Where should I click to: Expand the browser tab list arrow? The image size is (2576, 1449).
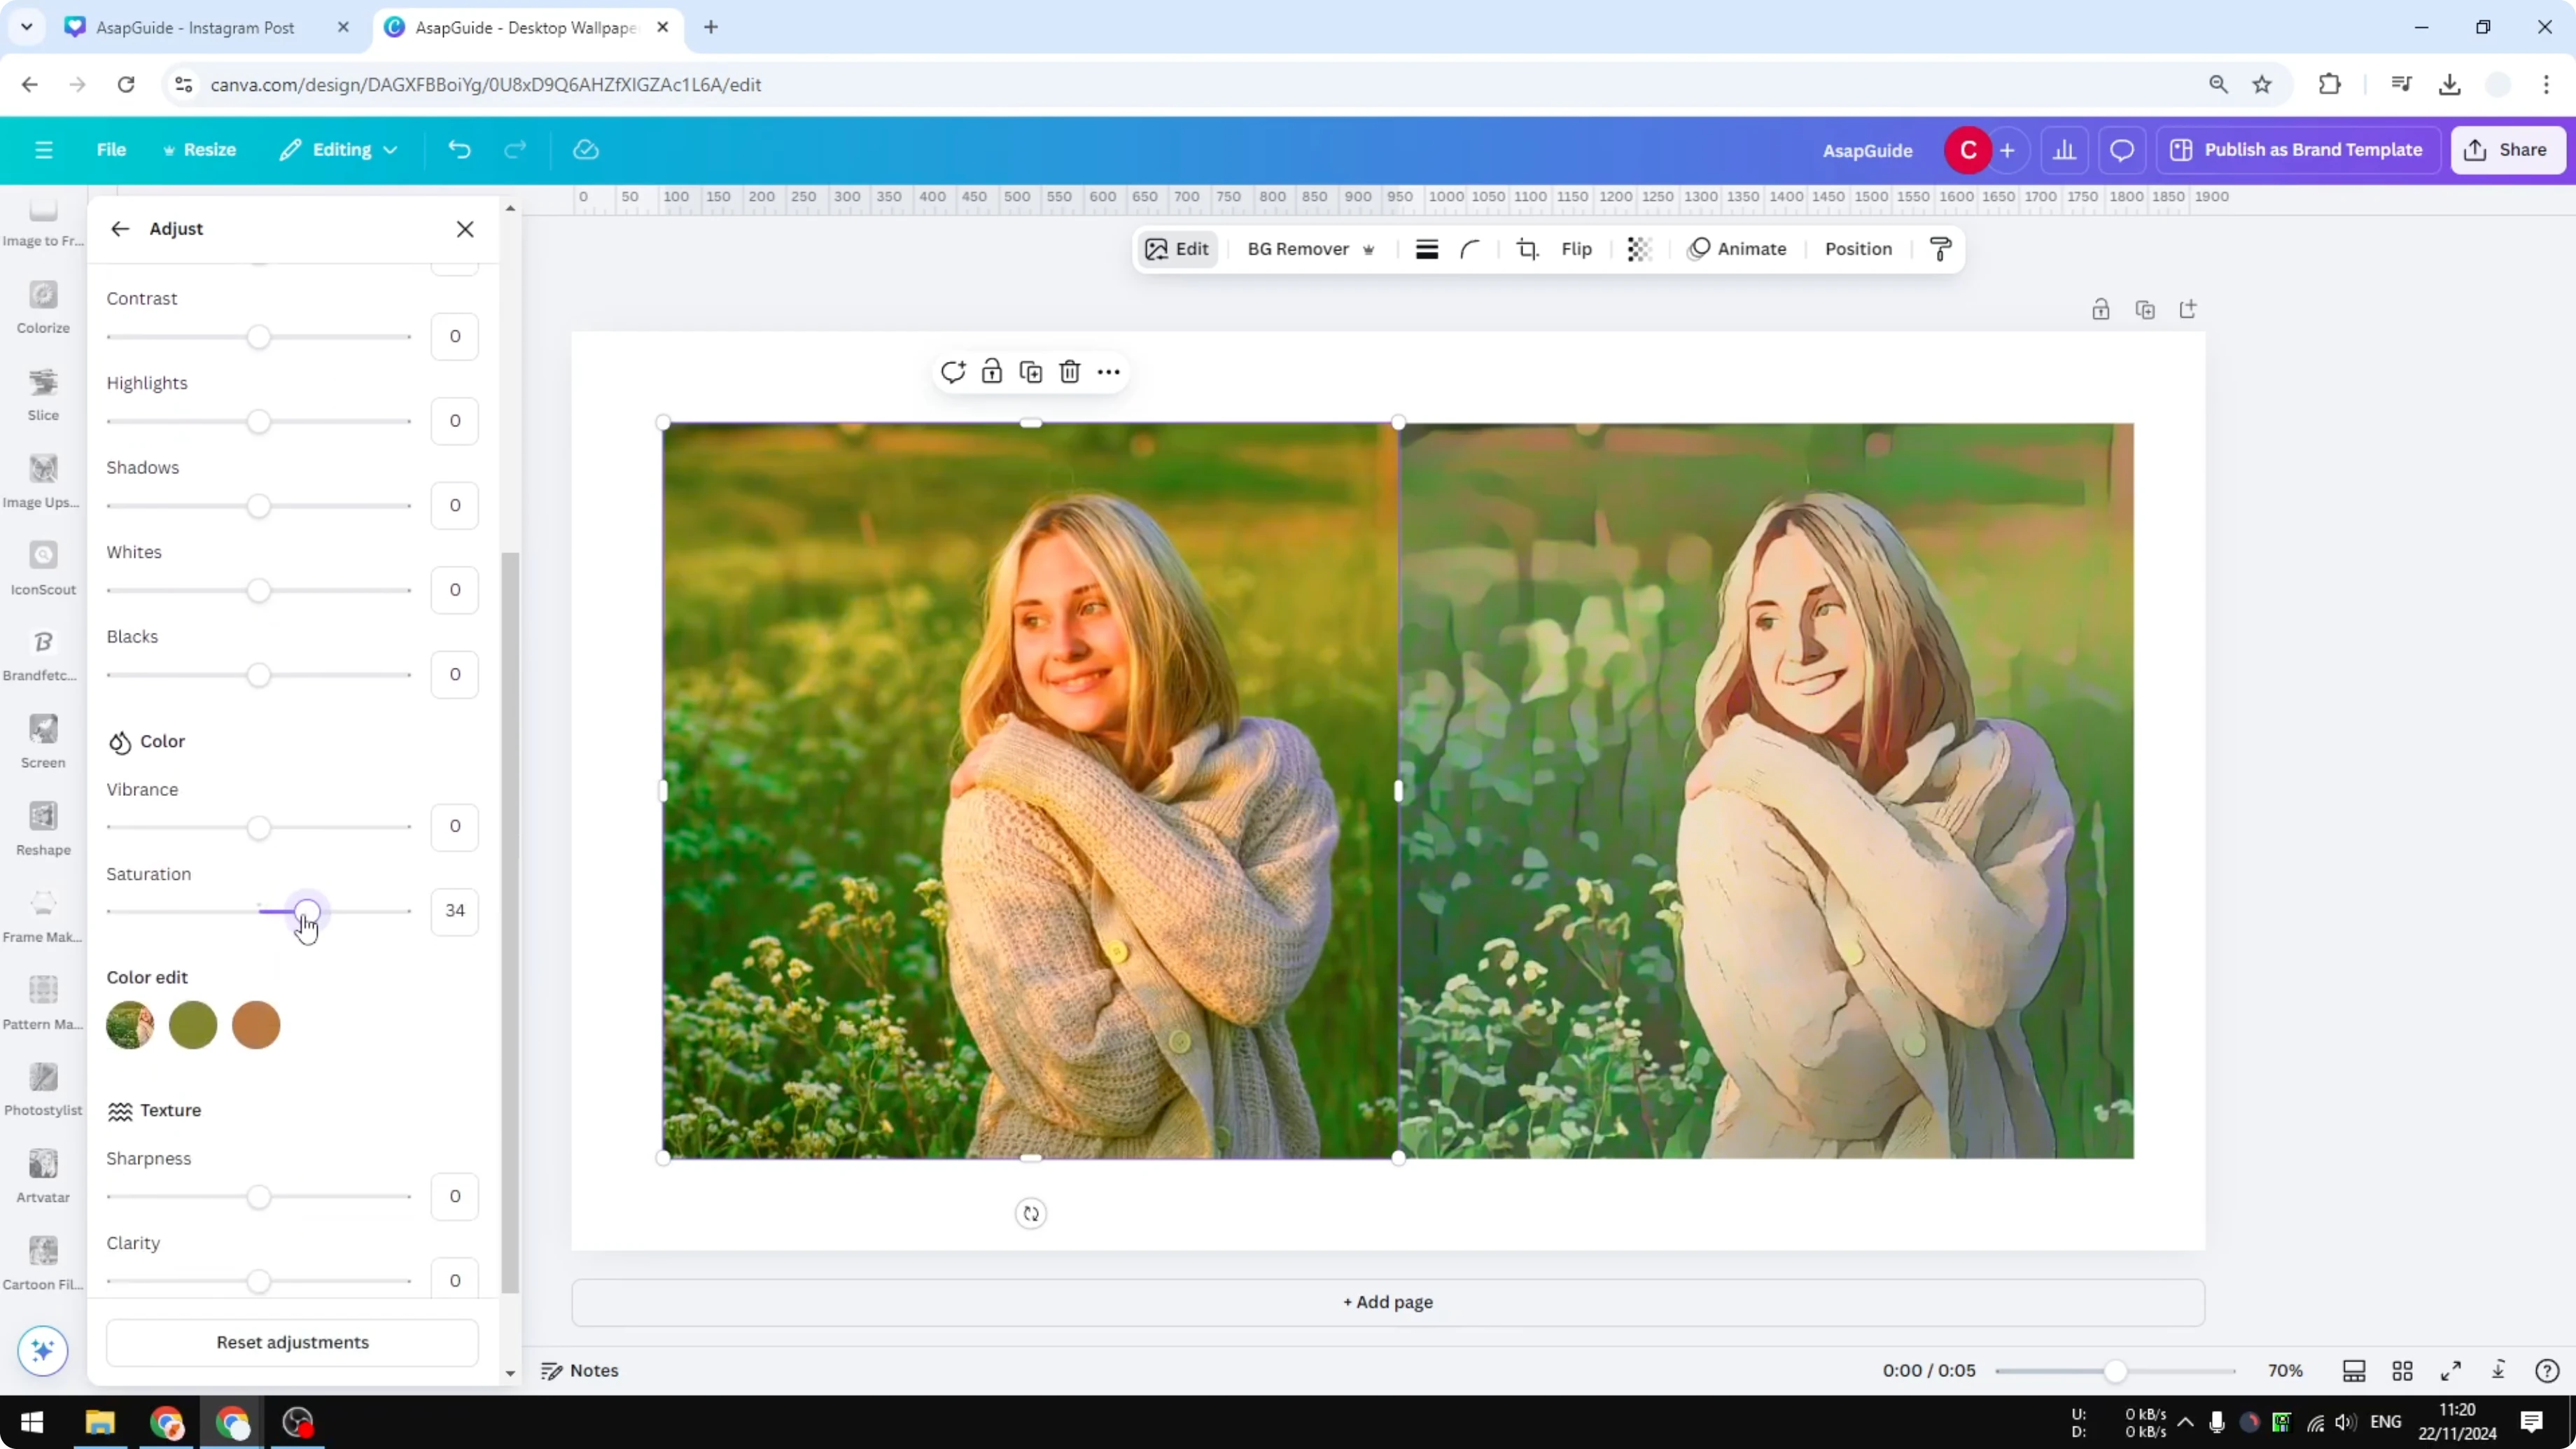pyautogui.click(x=27, y=27)
